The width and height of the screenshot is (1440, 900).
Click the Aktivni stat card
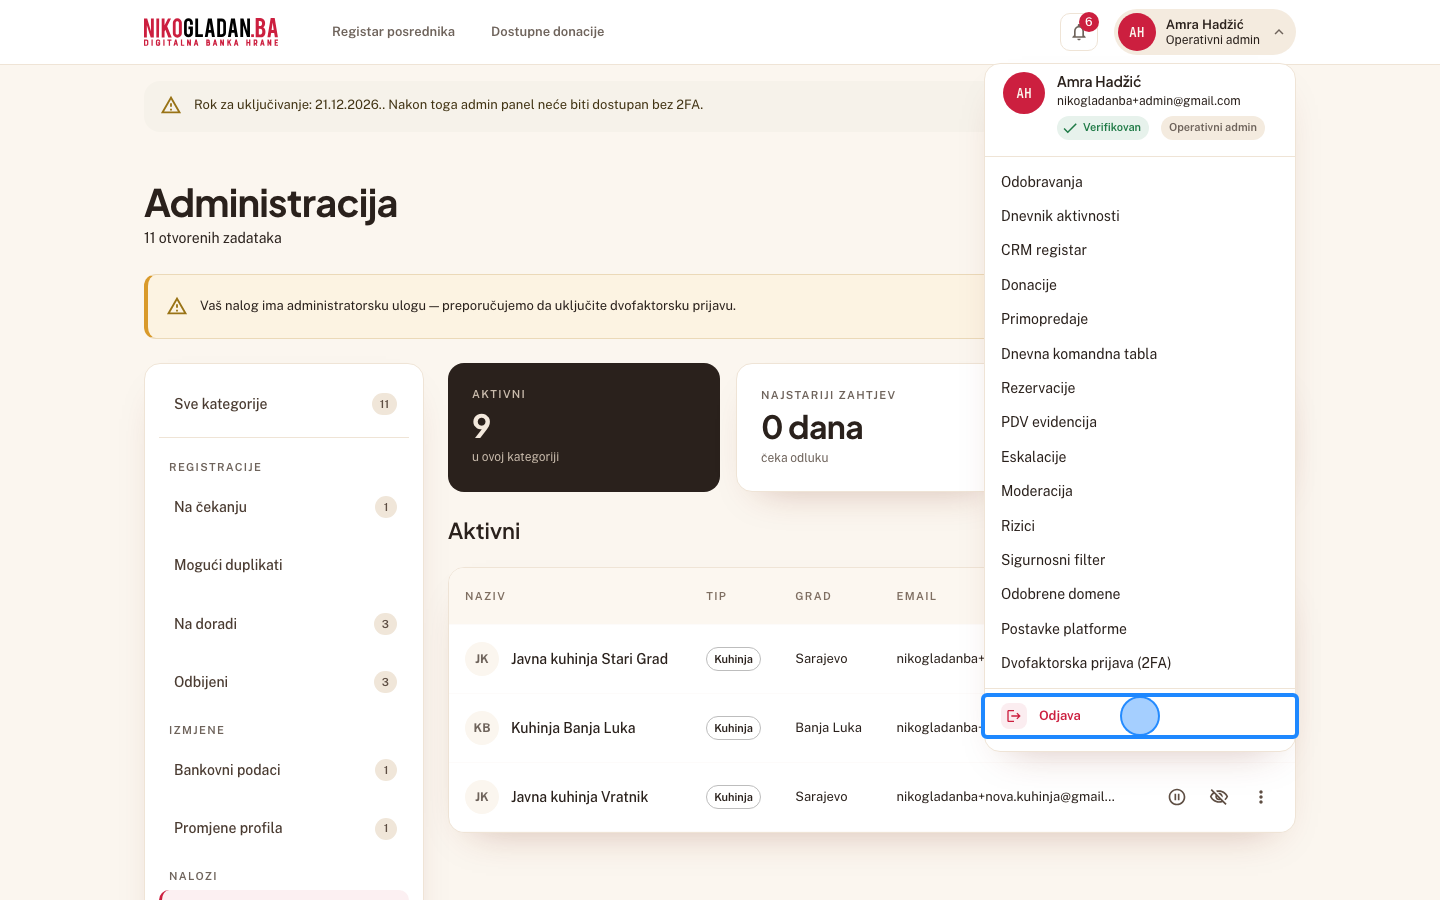pos(584,427)
